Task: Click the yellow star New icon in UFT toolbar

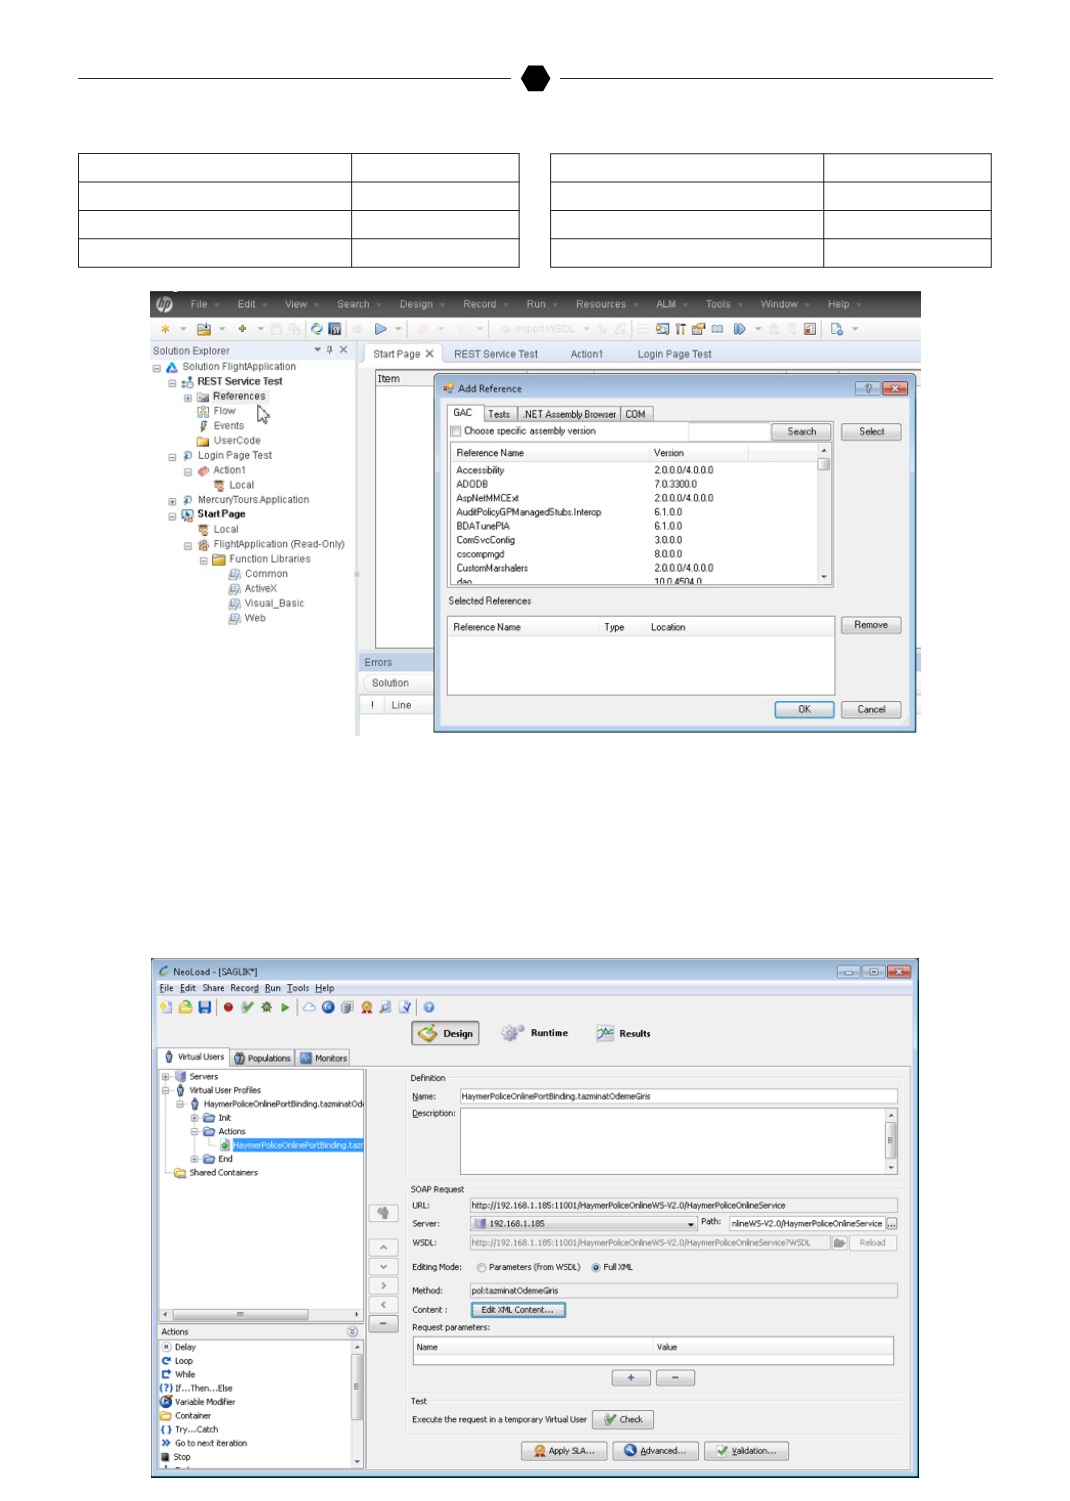Action: [165, 329]
